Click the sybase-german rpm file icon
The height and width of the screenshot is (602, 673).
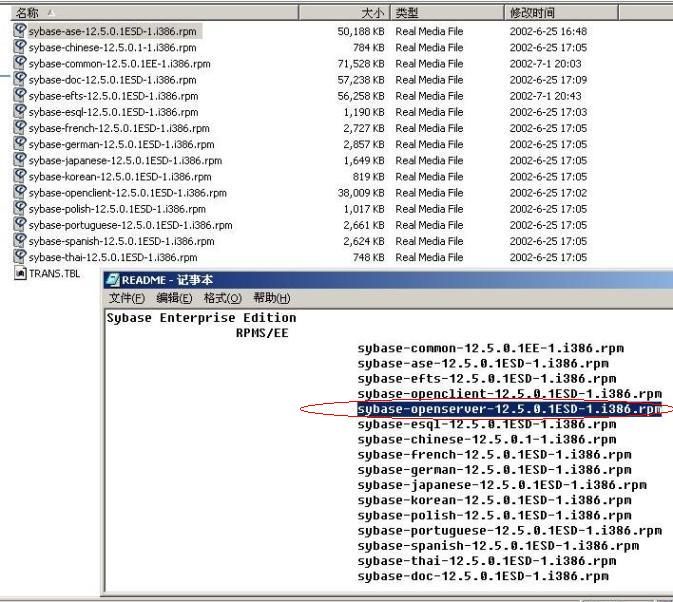[x=20, y=143]
